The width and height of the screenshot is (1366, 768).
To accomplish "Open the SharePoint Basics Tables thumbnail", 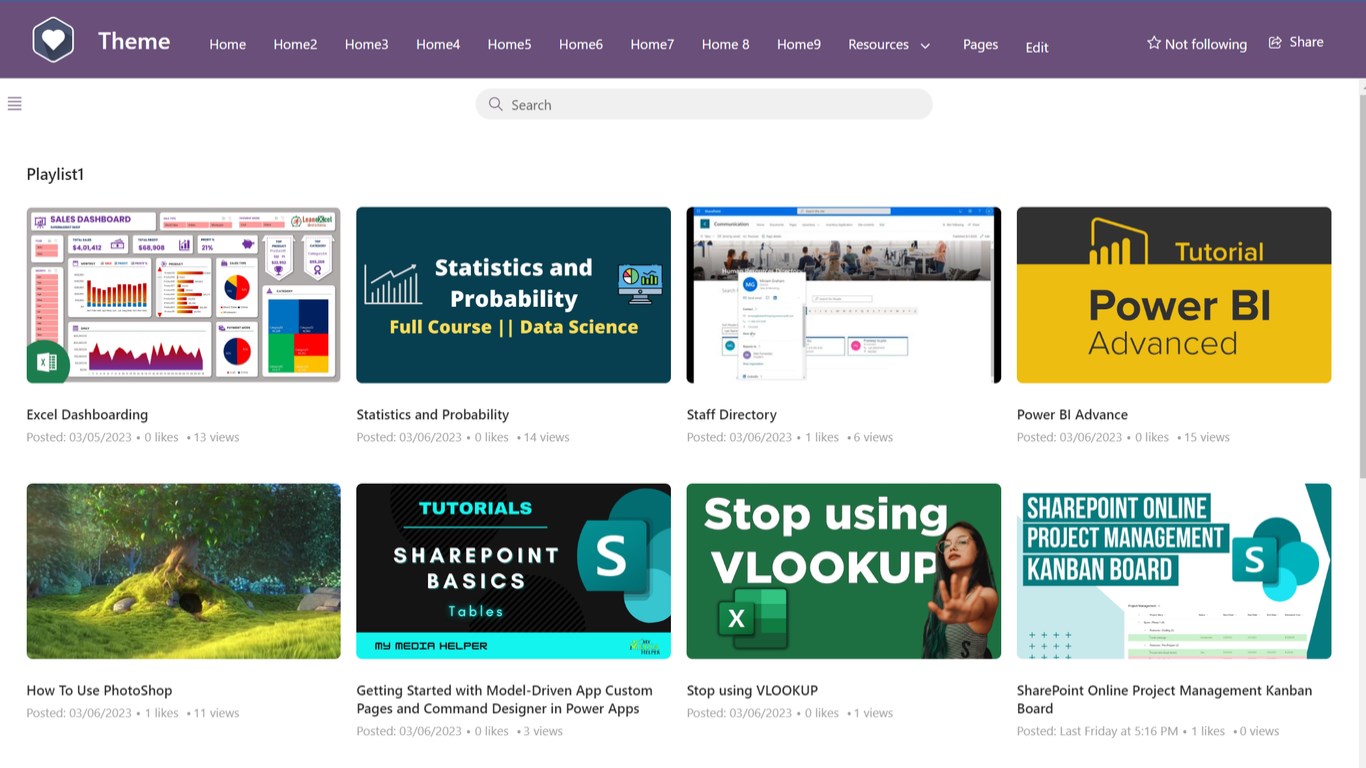I will point(513,571).
